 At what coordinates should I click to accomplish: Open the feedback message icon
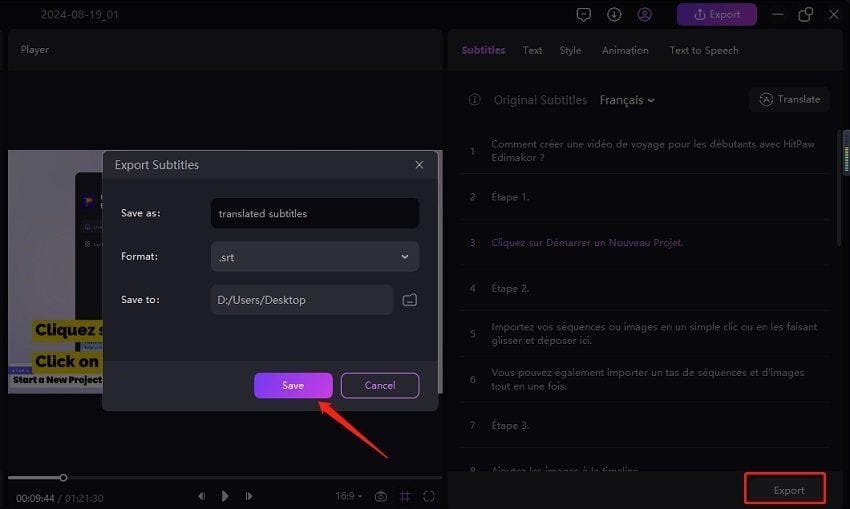click(x=583, y=15)
